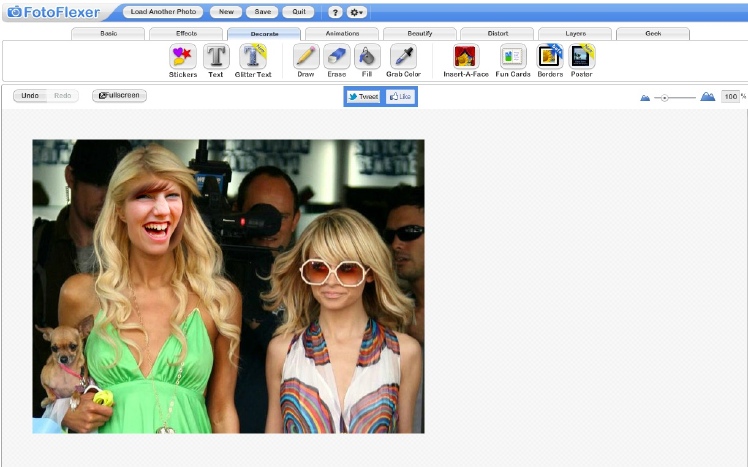
Task: Switch to the Layers tab
Action: click(575, 34)
